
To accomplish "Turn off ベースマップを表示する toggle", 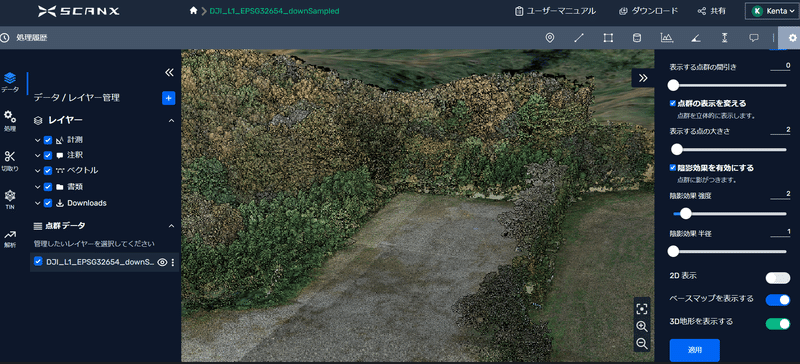I will (x=778, y=300).
